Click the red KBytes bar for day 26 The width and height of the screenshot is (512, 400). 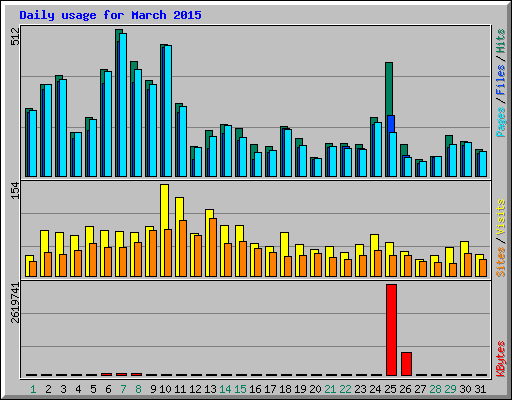406,364
